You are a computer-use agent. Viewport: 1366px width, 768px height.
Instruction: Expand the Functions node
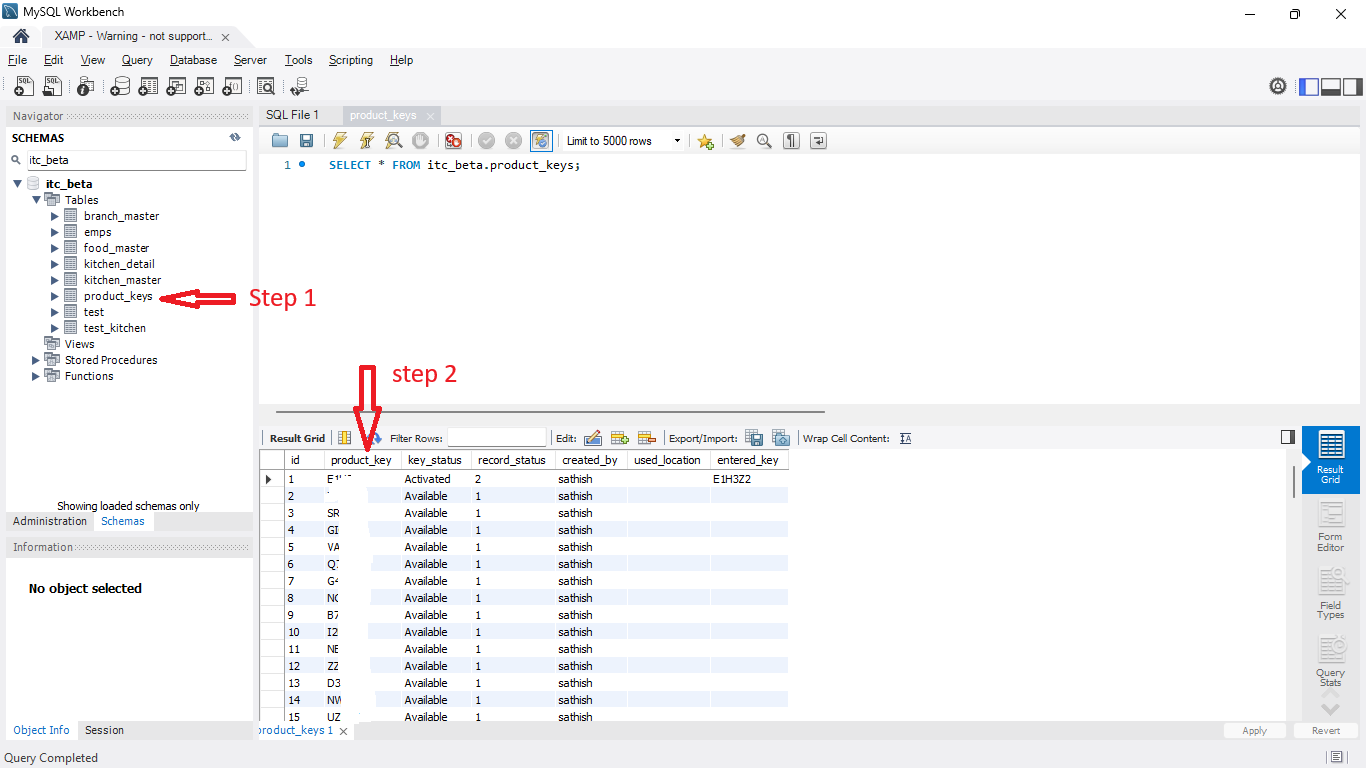[x=37, y=376]
